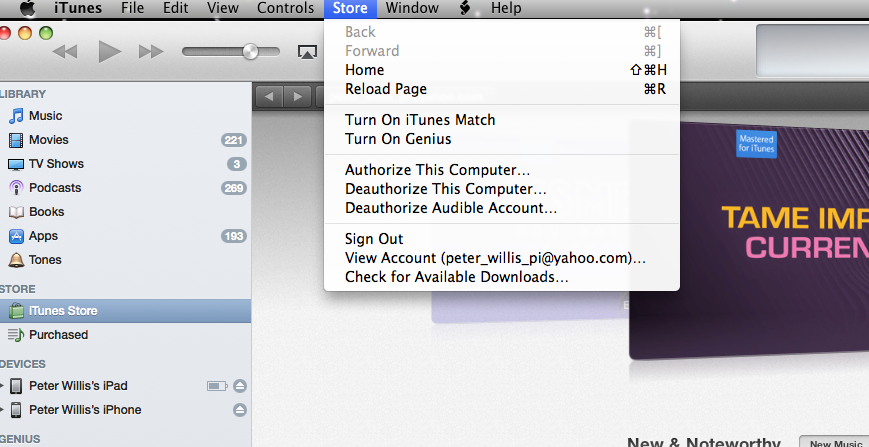Image resolution: width=869 pixels, height=447 pixels.
Task: Open View Account for peter_willis_pi@yahoo.com
Action: coord(502,258)
